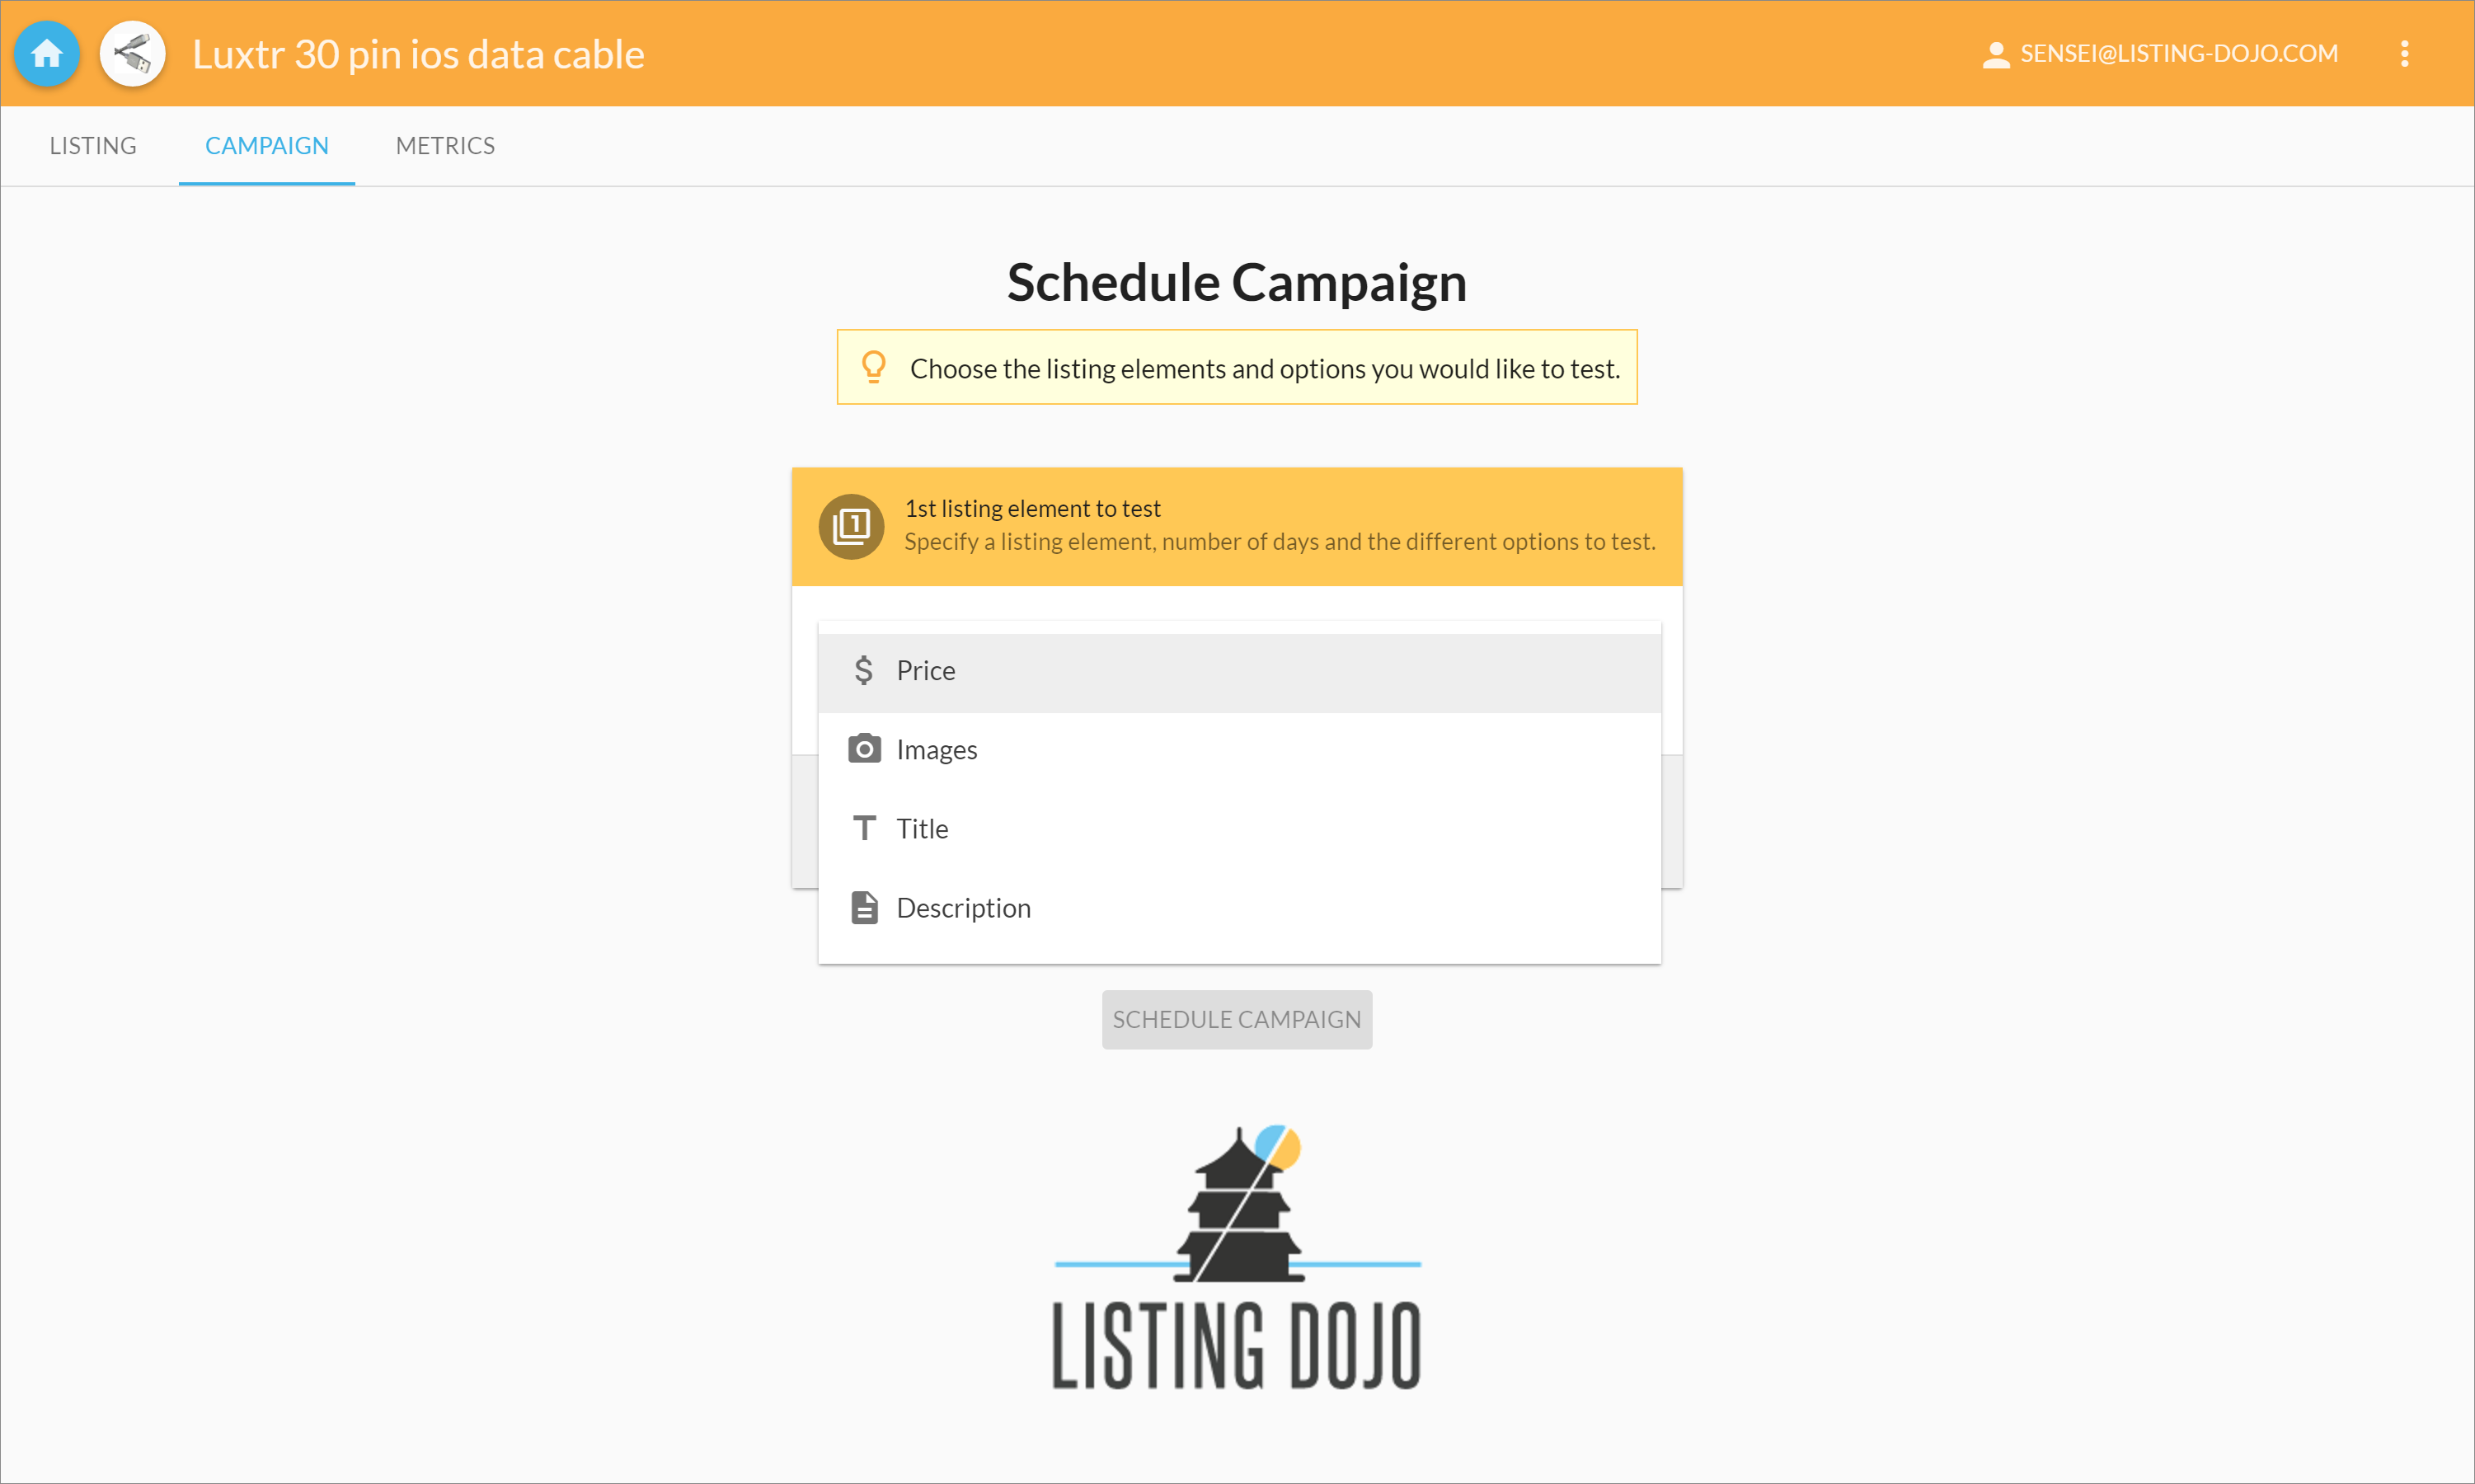Open the CAMPAIGN tab
This screenshot has height=1484, width=2475.
267,146
